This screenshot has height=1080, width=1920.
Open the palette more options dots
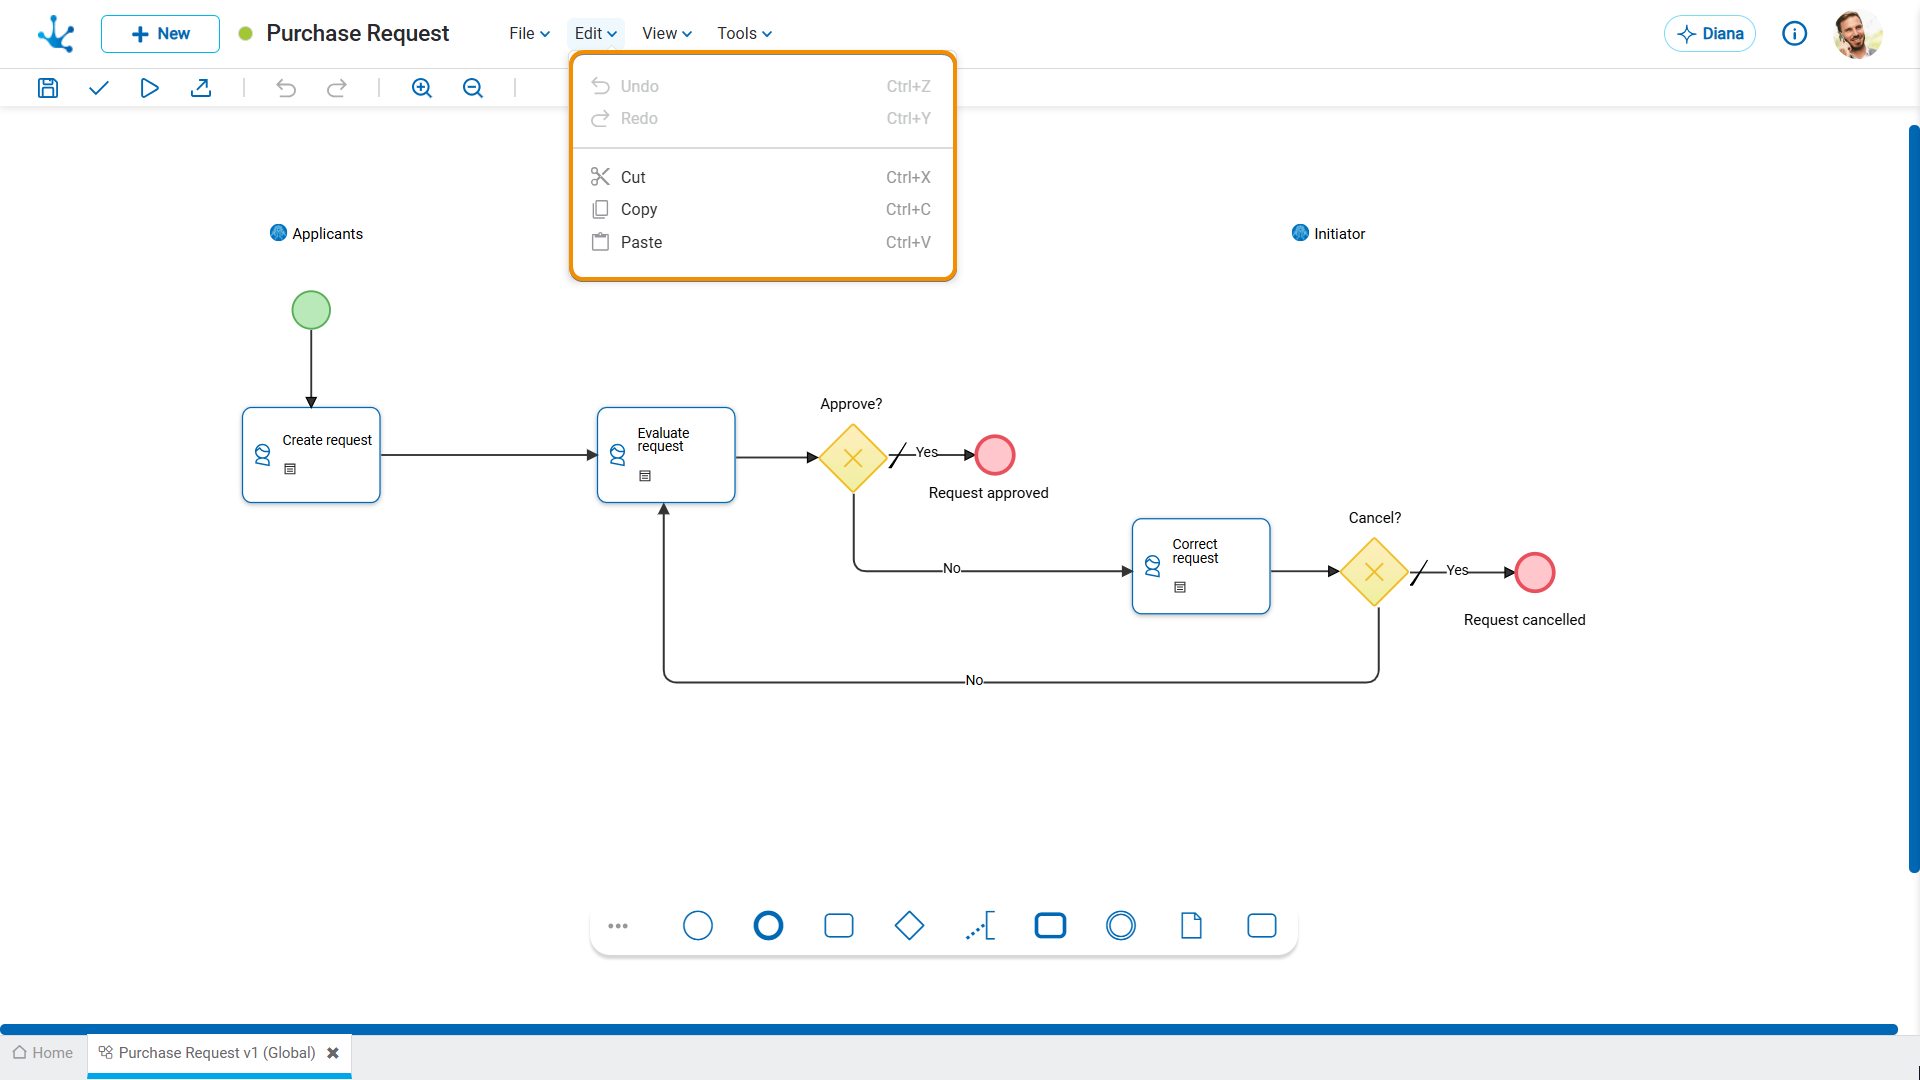618,926
